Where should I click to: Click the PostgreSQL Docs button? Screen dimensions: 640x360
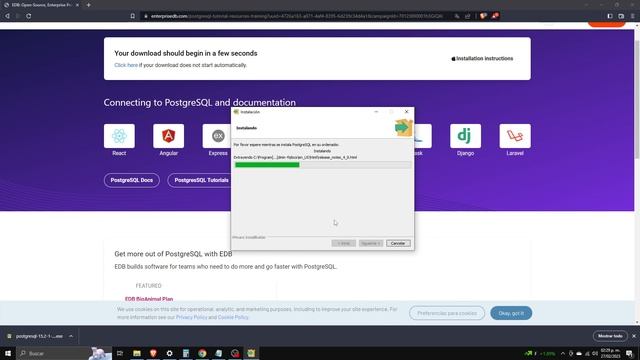point(131,180)
